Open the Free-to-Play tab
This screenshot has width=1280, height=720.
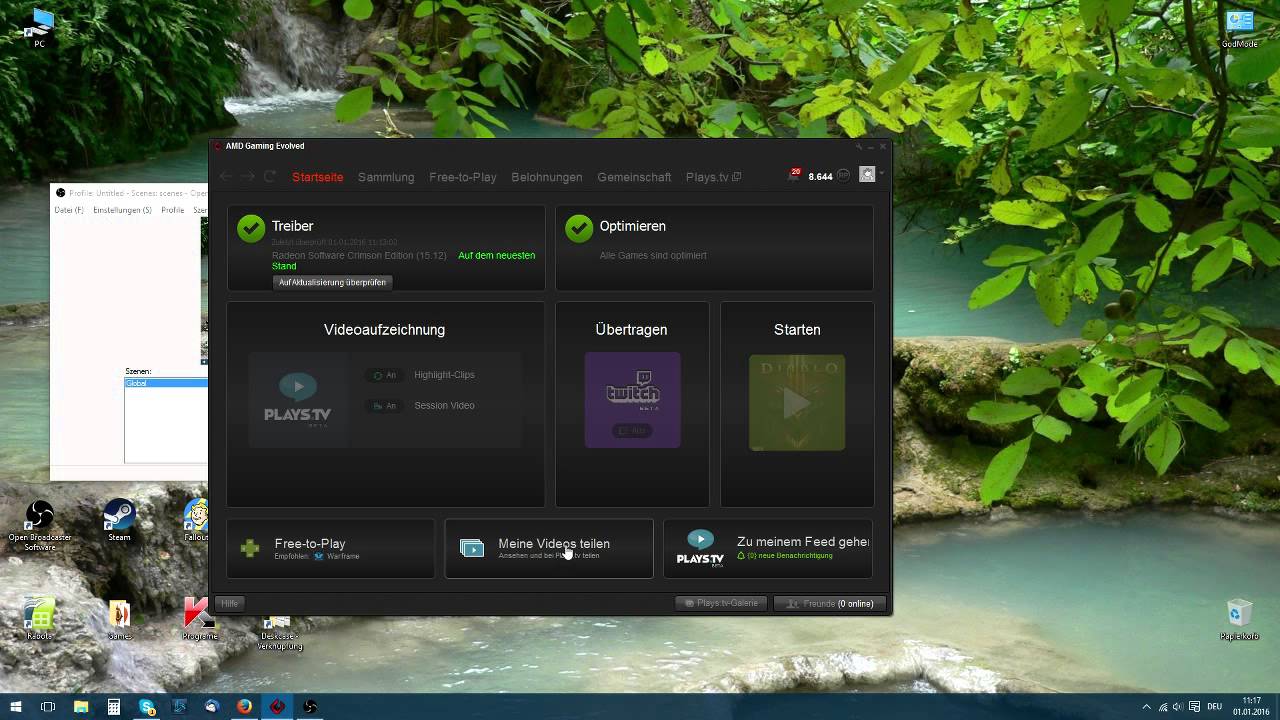[463, 177]
